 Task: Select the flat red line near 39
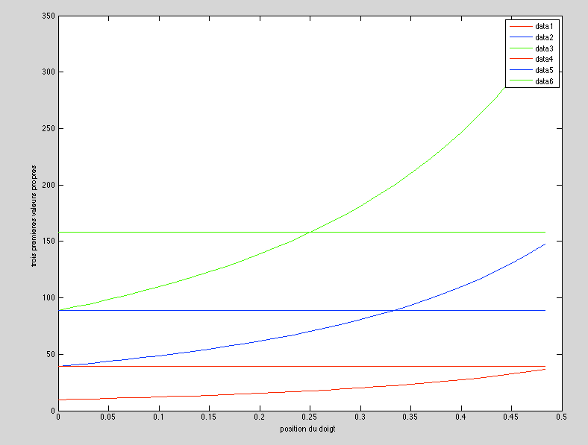coord(302,366)
